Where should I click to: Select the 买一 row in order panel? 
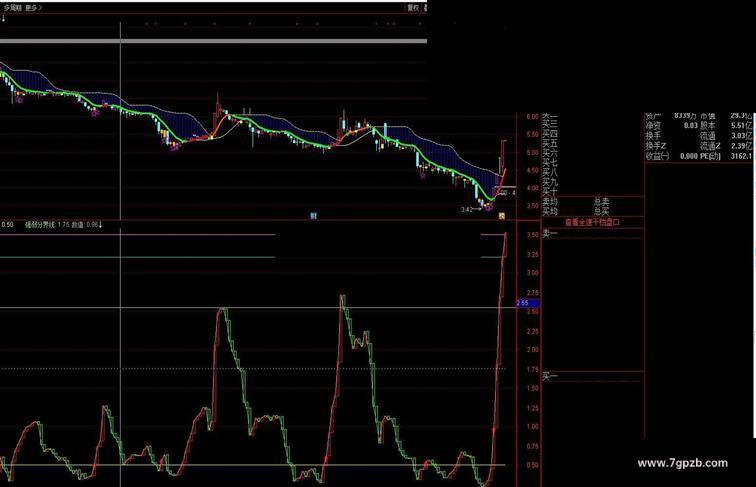pyautogui.click(x=550, y=376)
